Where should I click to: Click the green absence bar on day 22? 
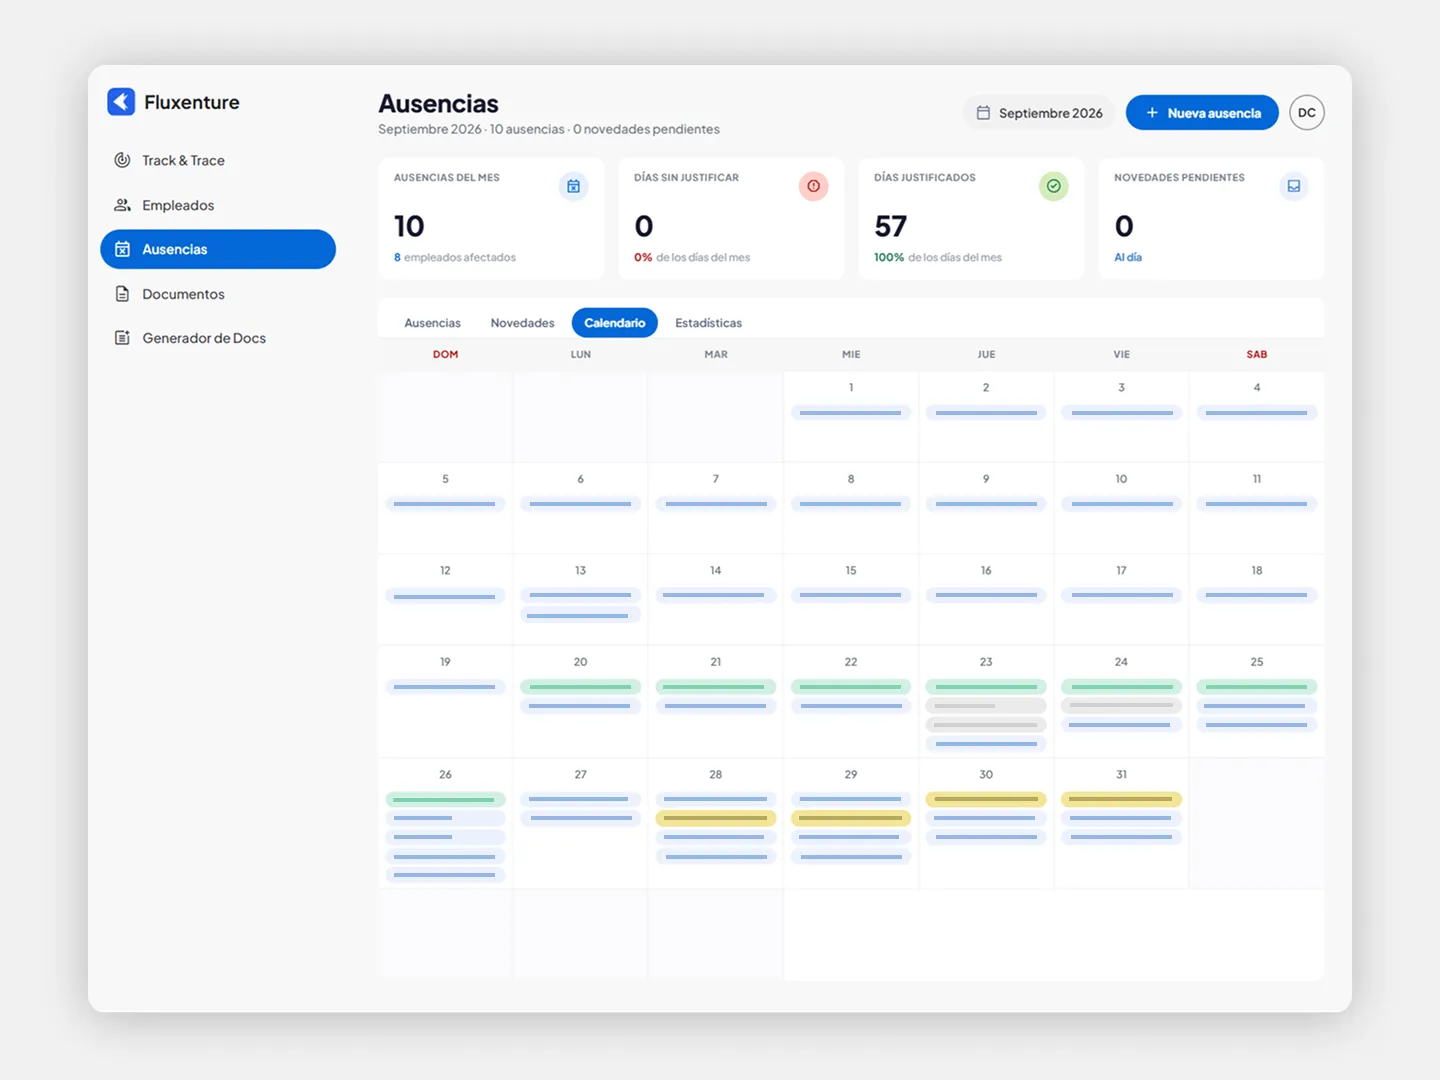tap(851, 687)
